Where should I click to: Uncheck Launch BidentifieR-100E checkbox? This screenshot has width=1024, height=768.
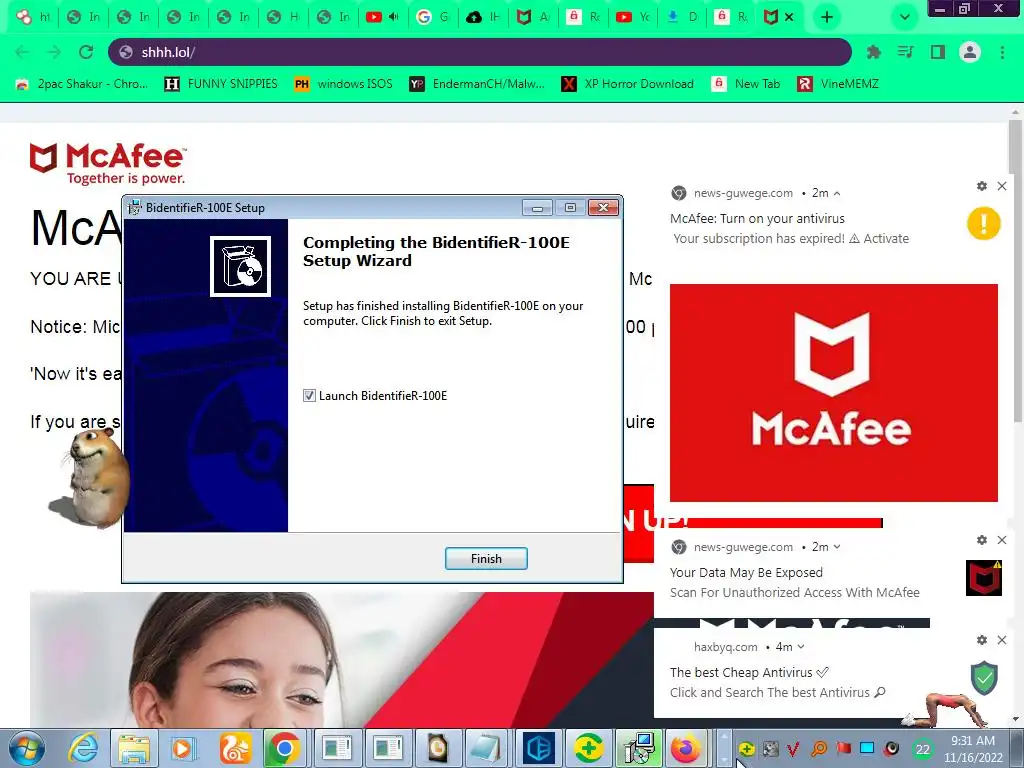click(x=310, y=396)
